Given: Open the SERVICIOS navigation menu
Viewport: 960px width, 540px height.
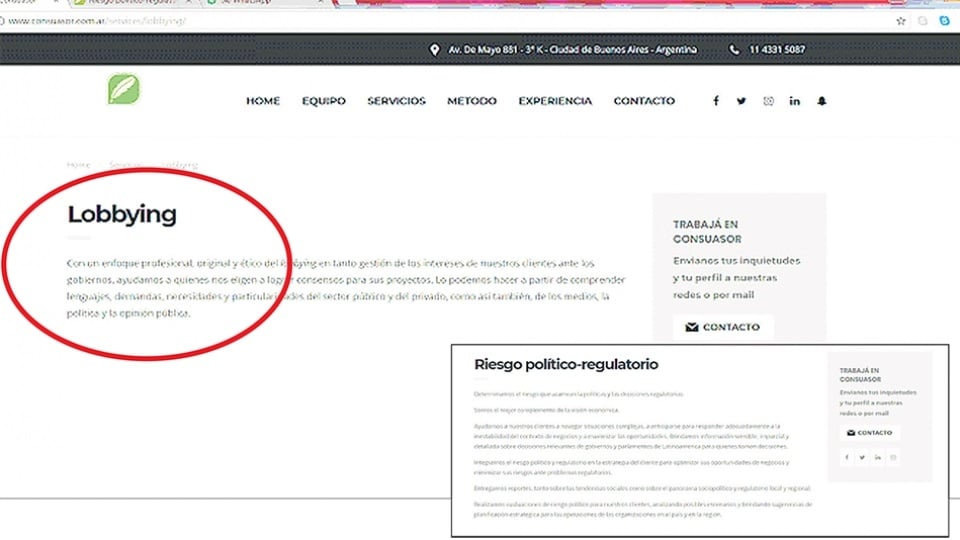Looking at the screenshot, I should pos(396,101).
